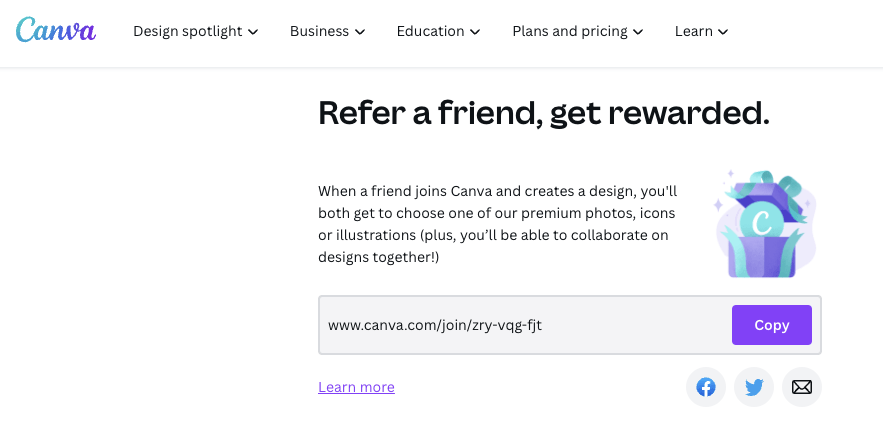Share referral link via email envelope icon
Image resolution: width=883 pixels, height=426 pixels.
(802, 387)
